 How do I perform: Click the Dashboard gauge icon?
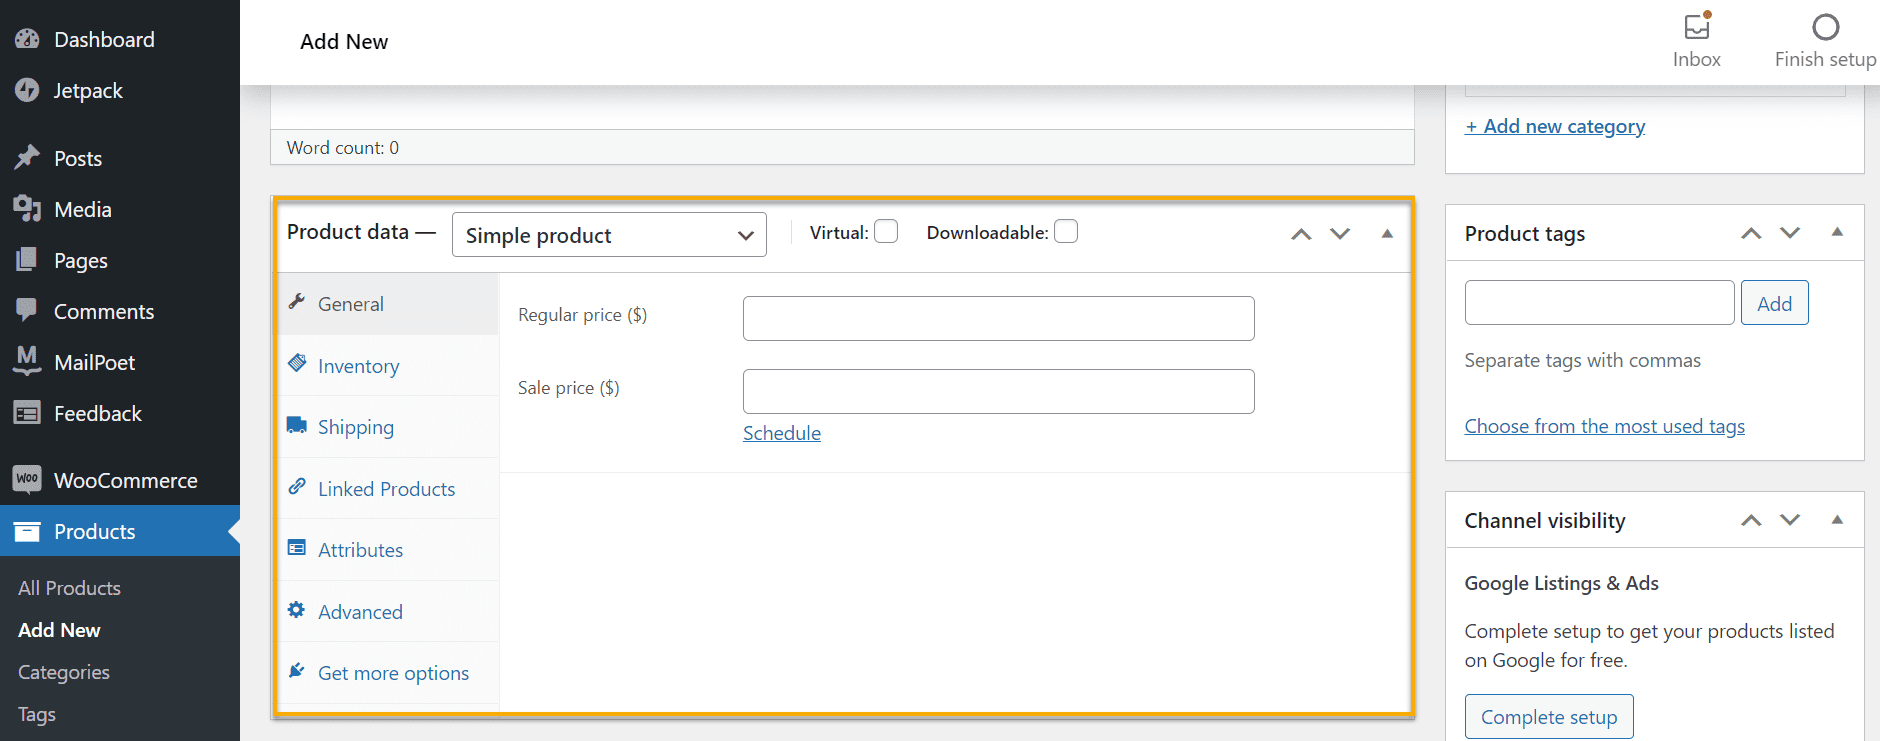click(x=27, y=39)
